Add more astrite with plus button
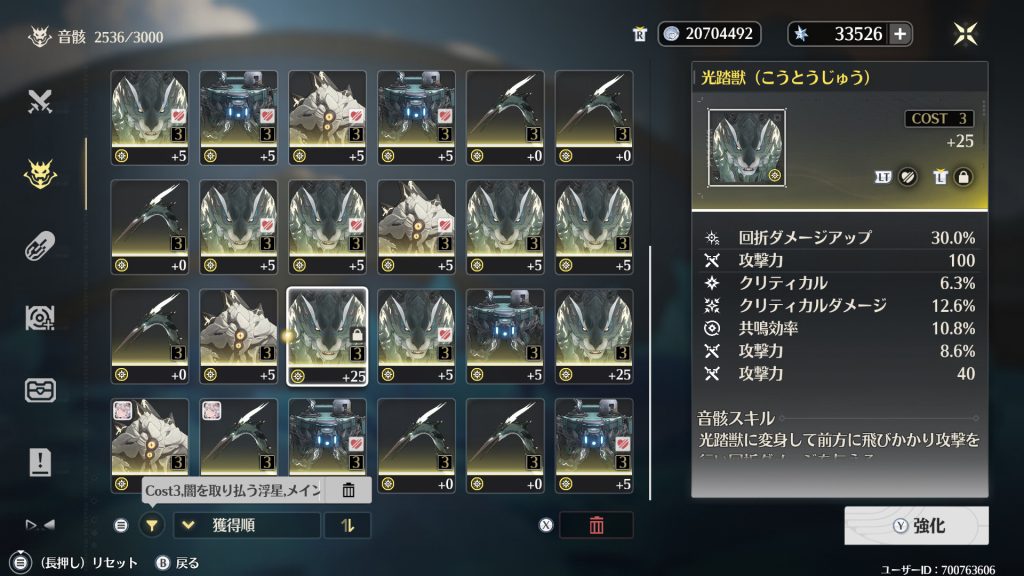The width and height of the screenshot is (1024, 576). coord(900,34)
